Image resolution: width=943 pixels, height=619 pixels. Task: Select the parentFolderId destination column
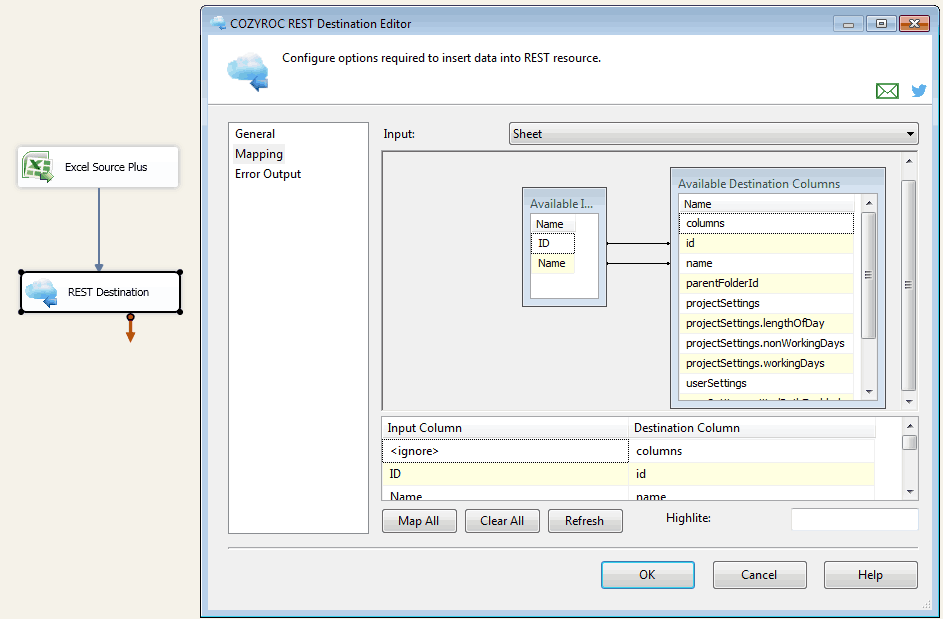point(766,283)
